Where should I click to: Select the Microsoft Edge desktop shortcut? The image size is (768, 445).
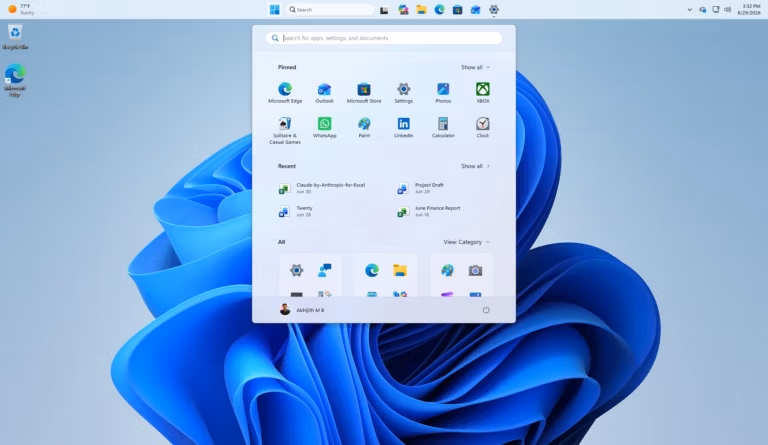15,80
